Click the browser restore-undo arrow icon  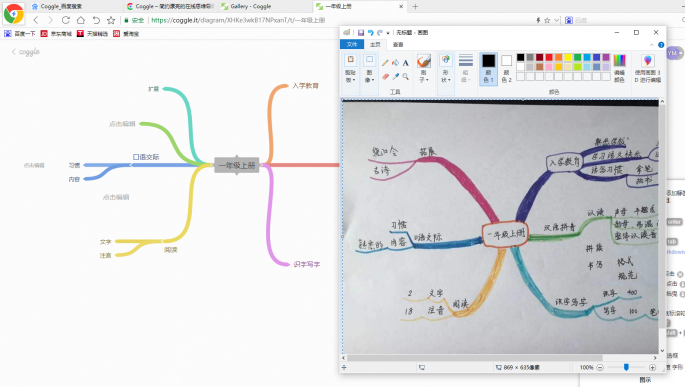pos(96,20)
